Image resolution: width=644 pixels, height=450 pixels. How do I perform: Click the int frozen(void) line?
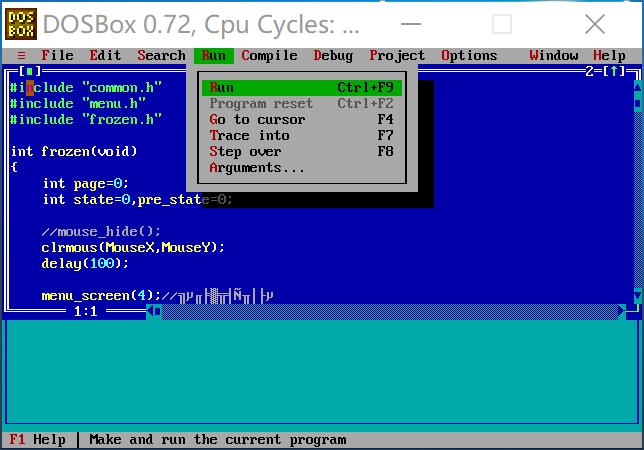pos(74,152)
